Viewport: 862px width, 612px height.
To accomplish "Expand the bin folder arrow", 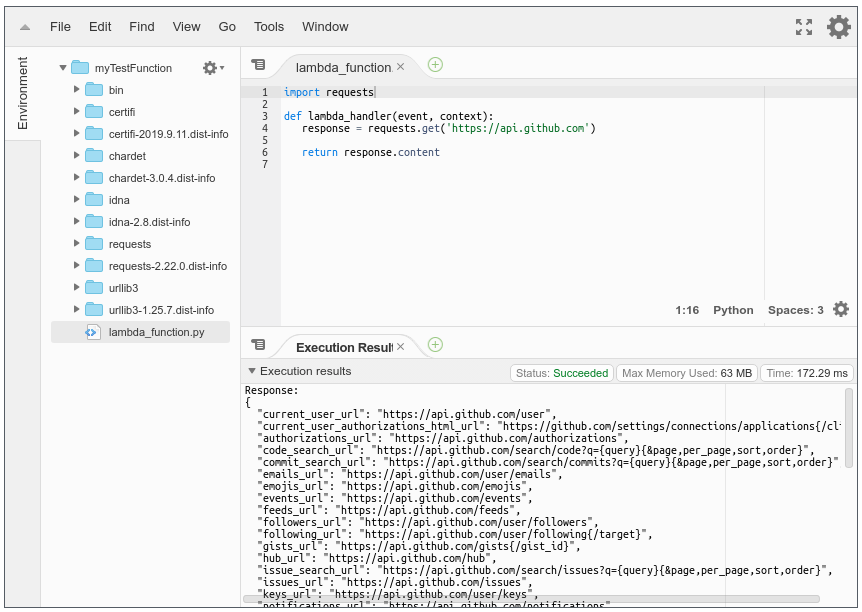I will (76, 89).
